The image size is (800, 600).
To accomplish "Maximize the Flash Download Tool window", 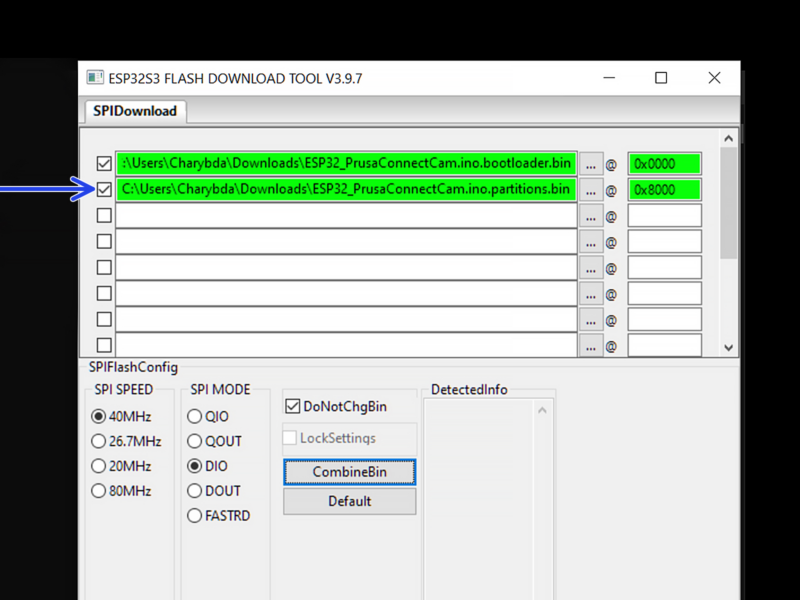I will tap(661, 78).
